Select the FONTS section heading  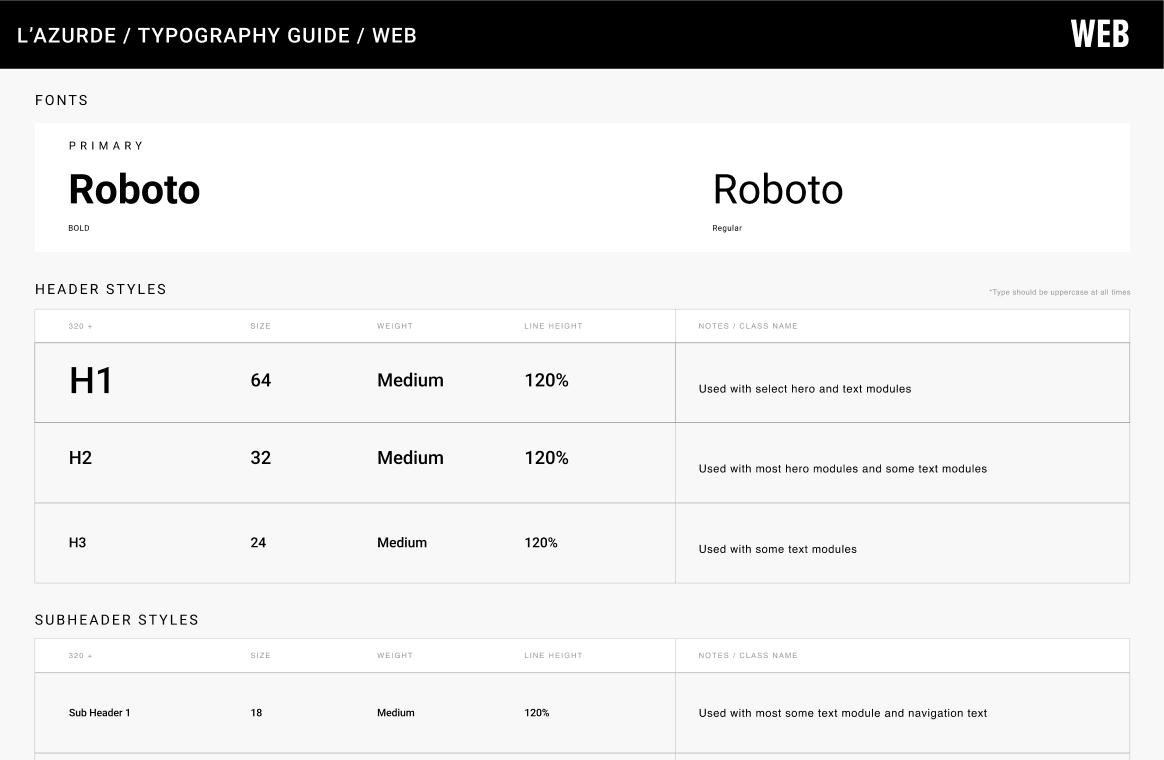pos(62,100)
